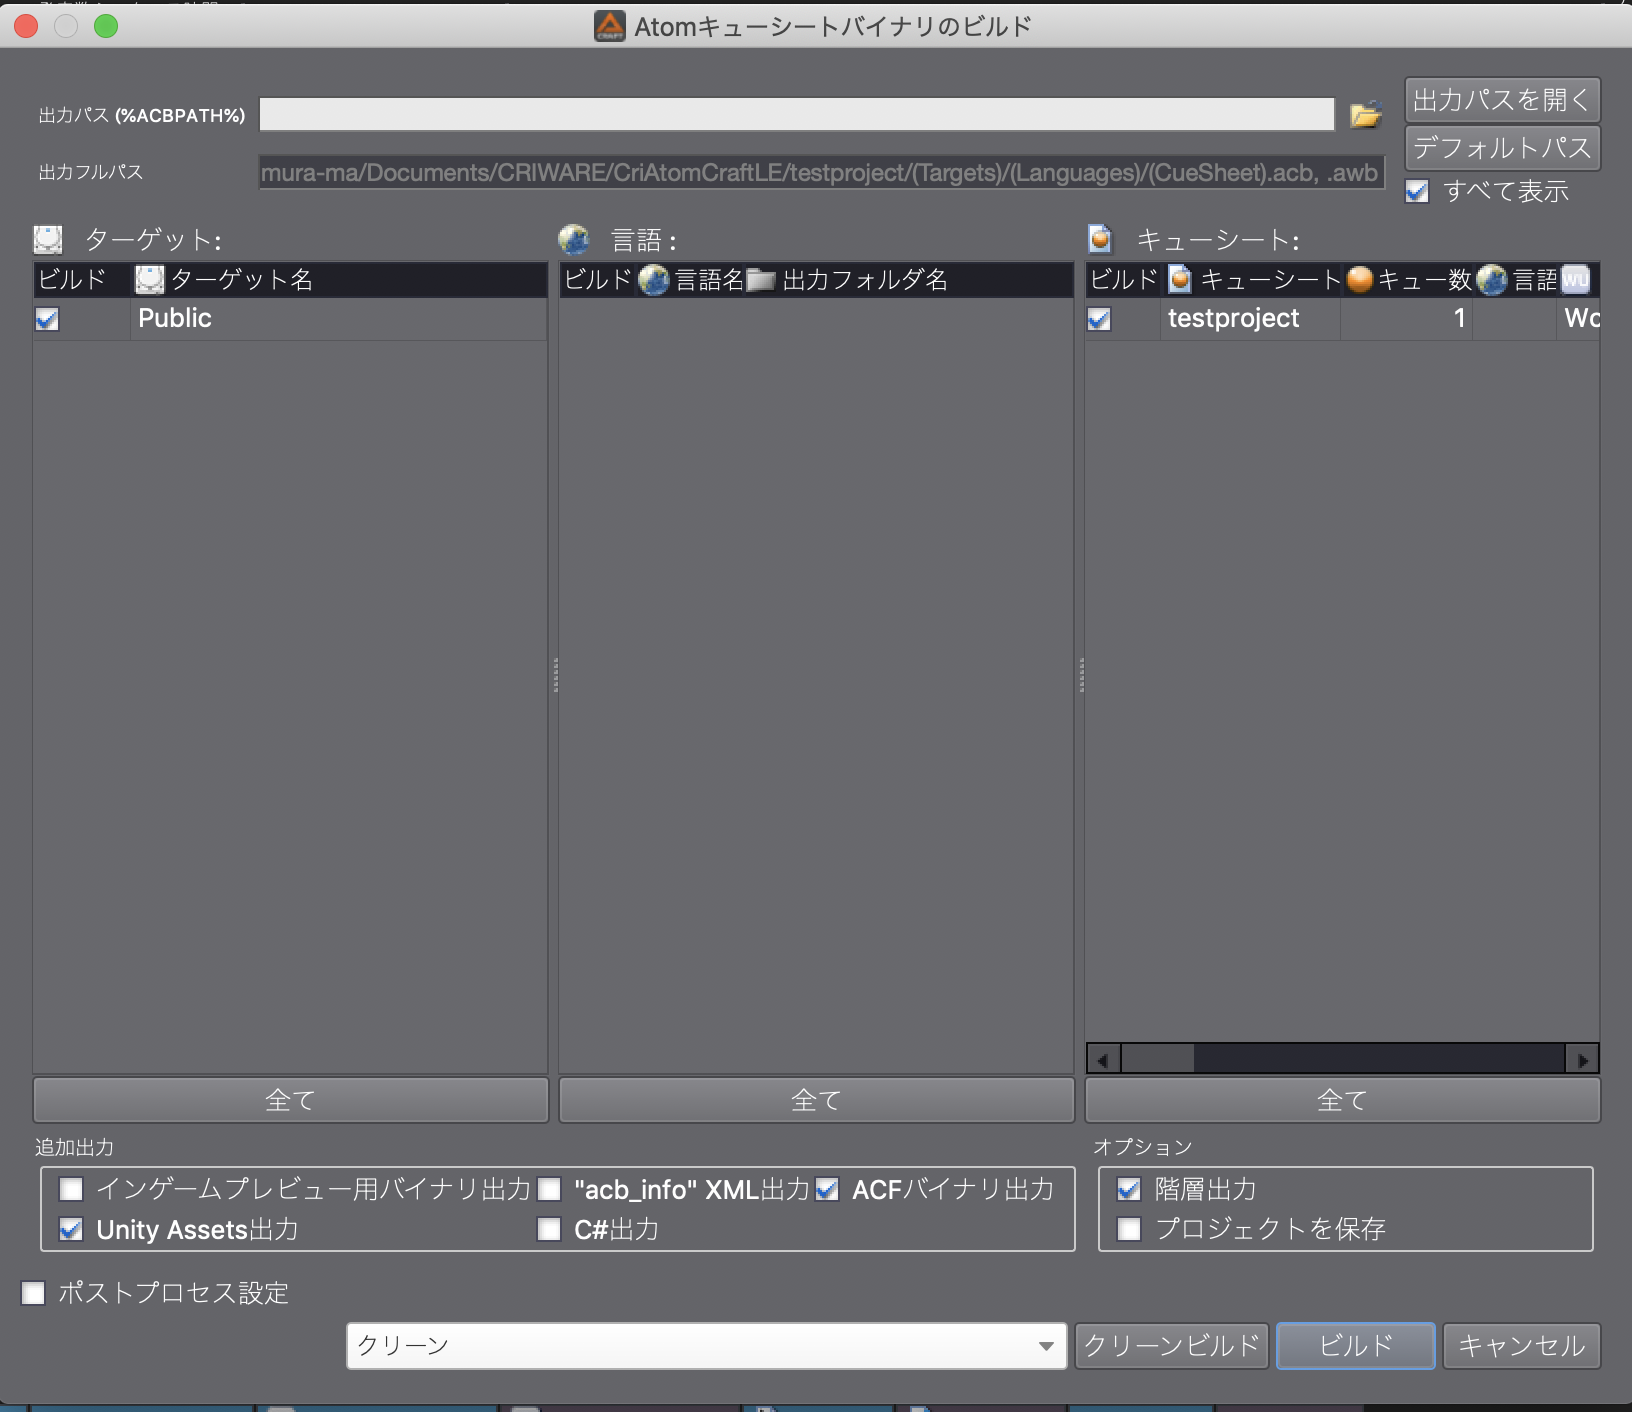Enable プロジェクトを保存 checkbox
The image size is (1632, 1412).
(1129, 1228)
